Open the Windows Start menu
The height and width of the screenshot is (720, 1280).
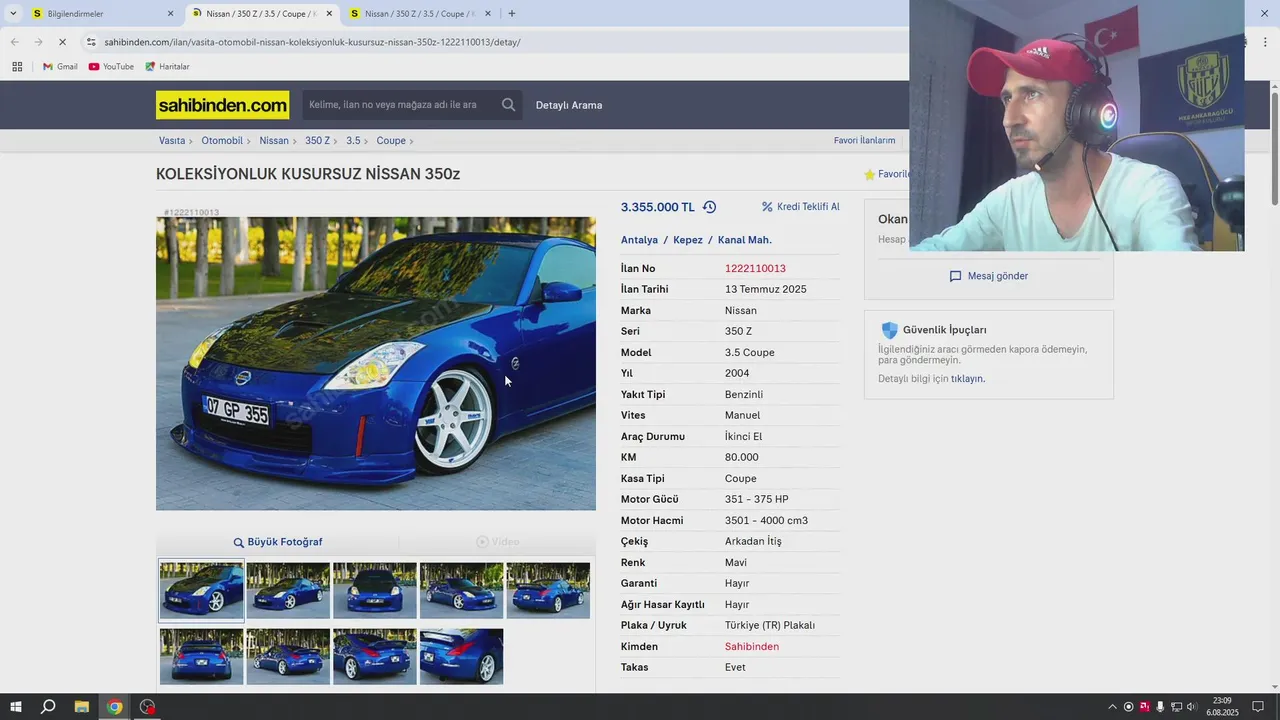click(16, 707)
